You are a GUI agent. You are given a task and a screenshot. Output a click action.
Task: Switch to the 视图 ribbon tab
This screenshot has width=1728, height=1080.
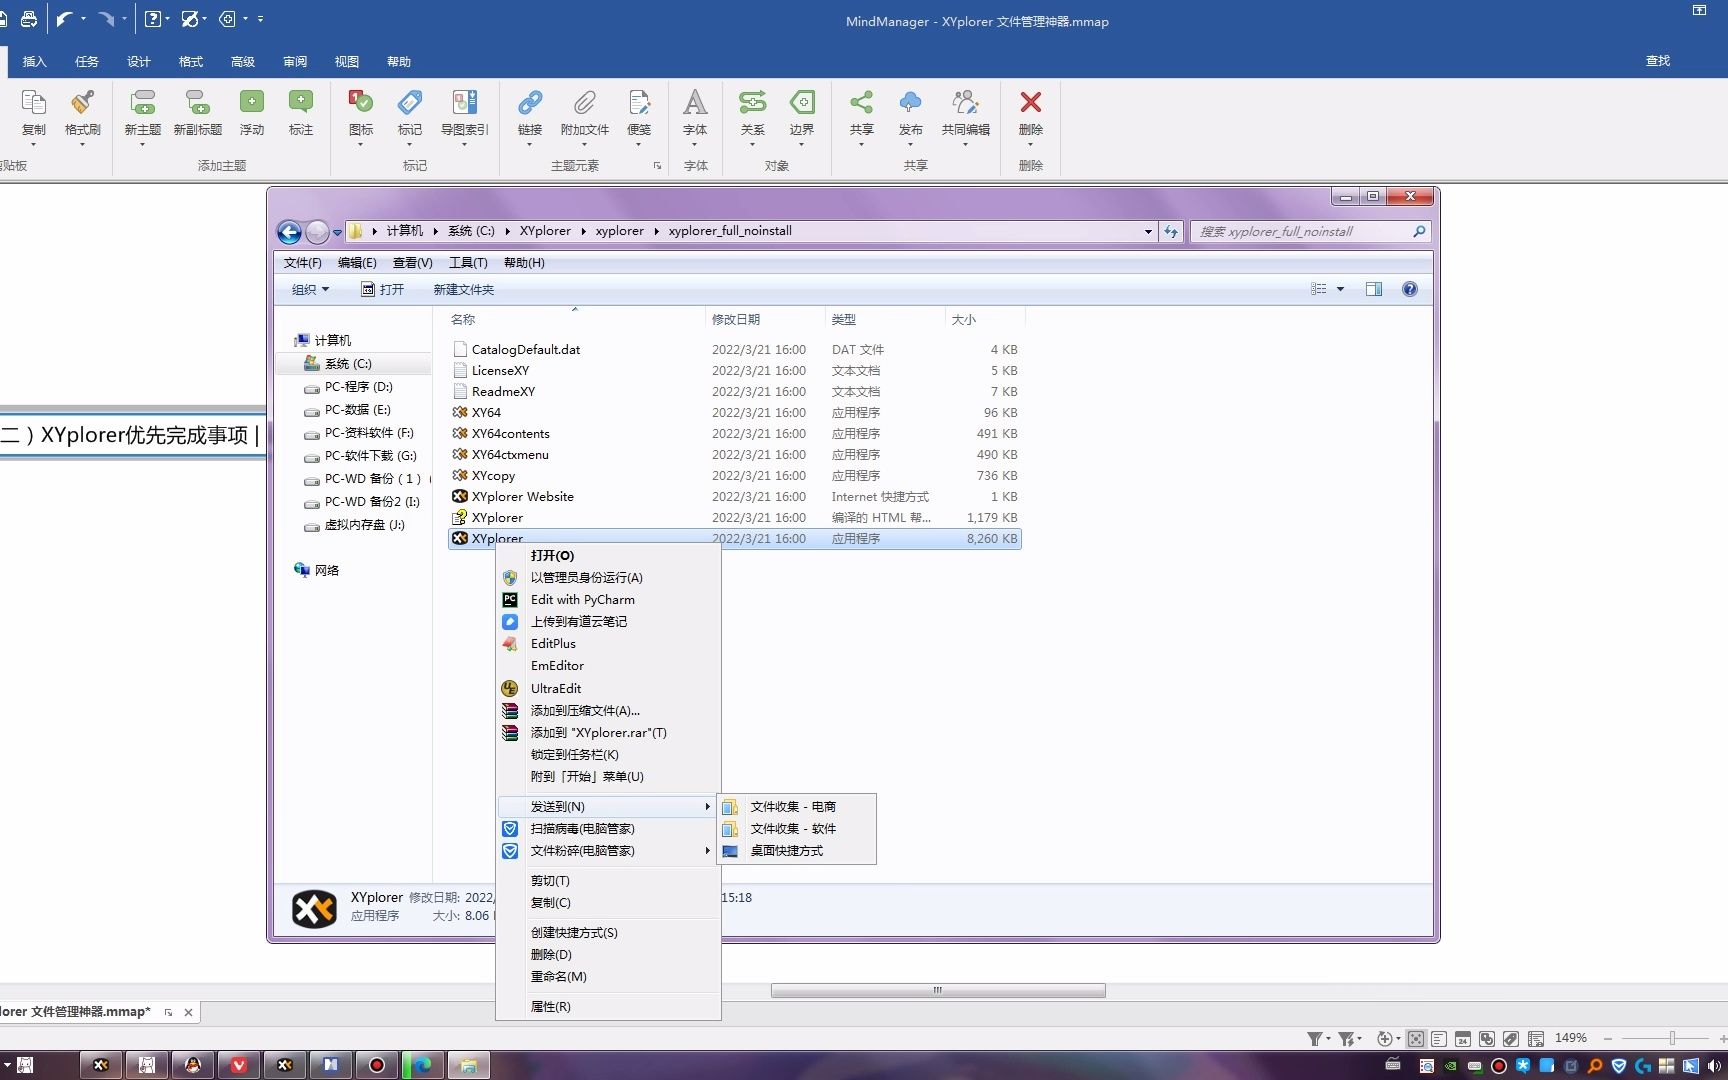(x=347, y=62)
